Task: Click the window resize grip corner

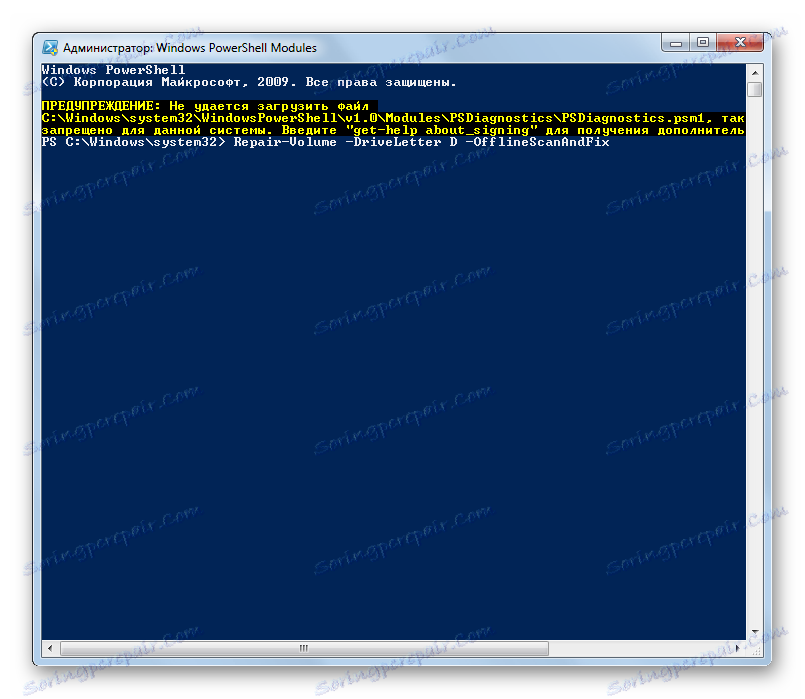Action: point(756,650)
